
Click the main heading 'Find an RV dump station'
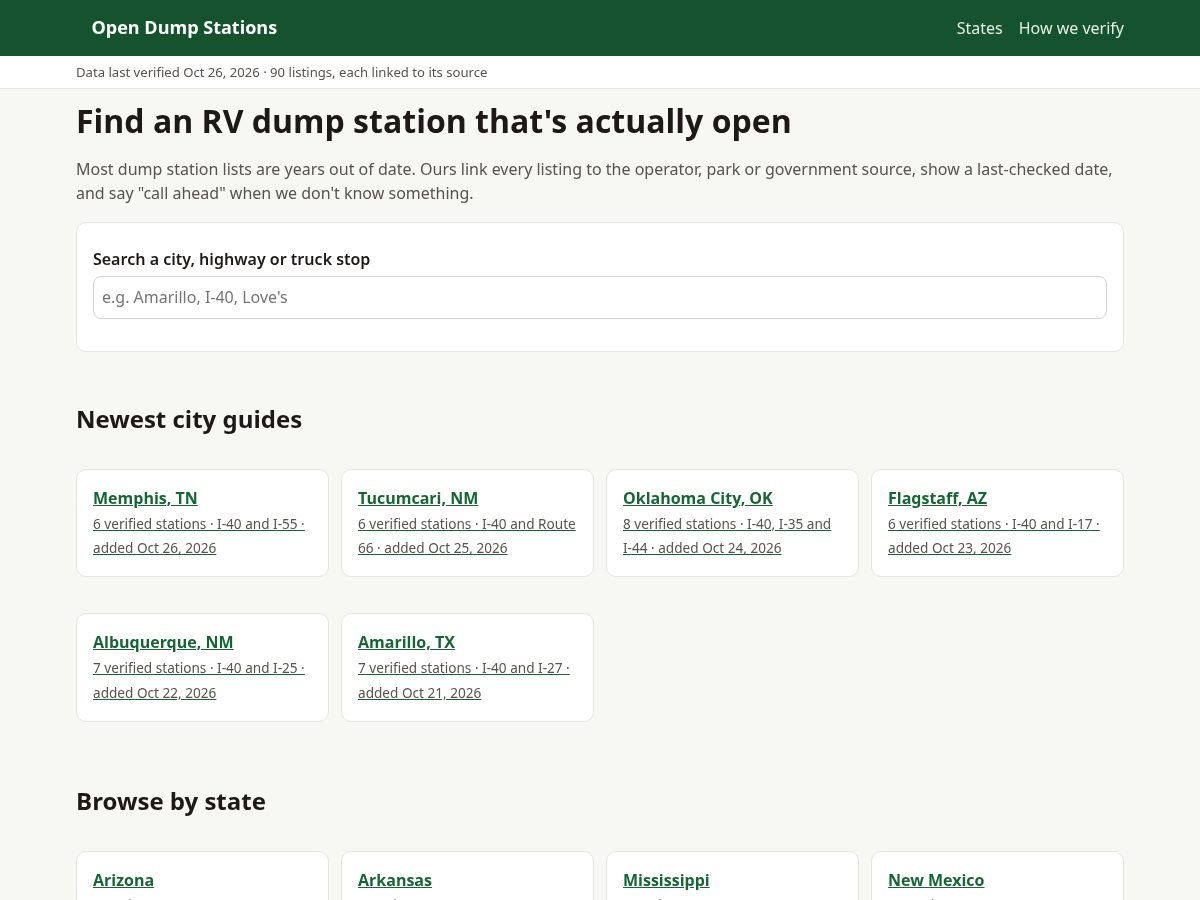pos(271,121)
